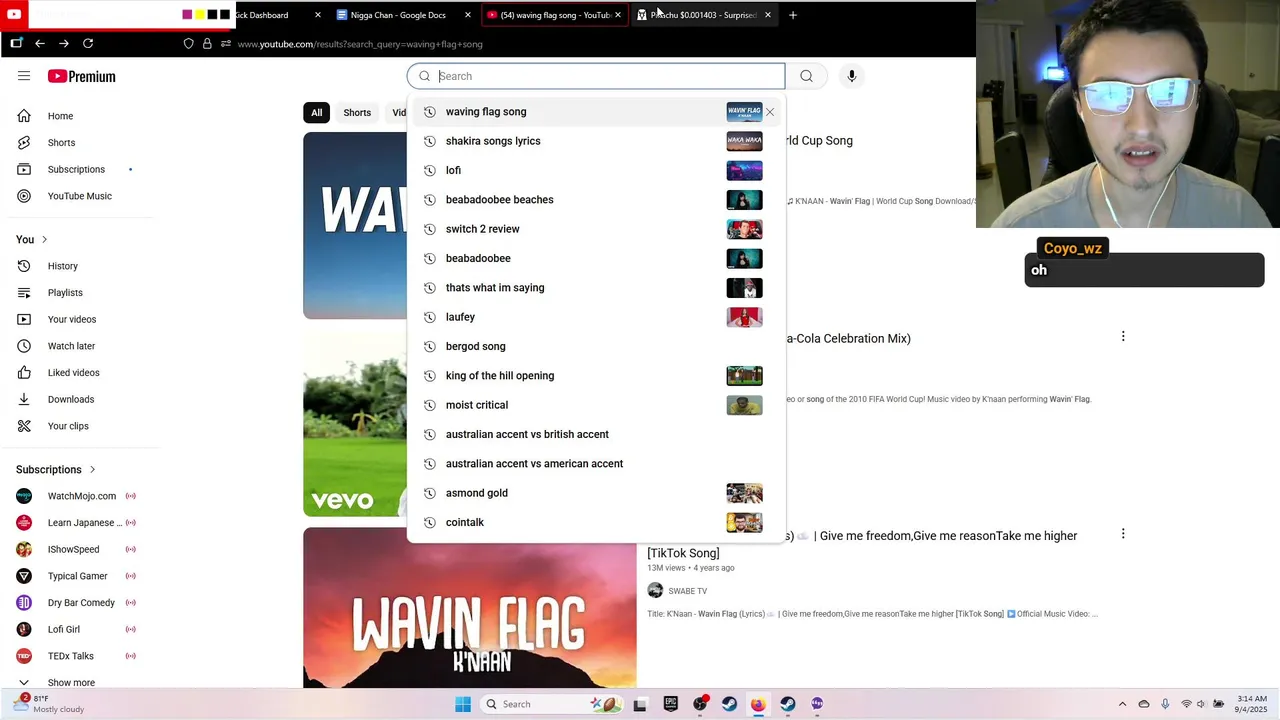The height and width of the screenshot is (720, 1280).
Task: Click the tracking protection shield icon
Action: (188, 44)
